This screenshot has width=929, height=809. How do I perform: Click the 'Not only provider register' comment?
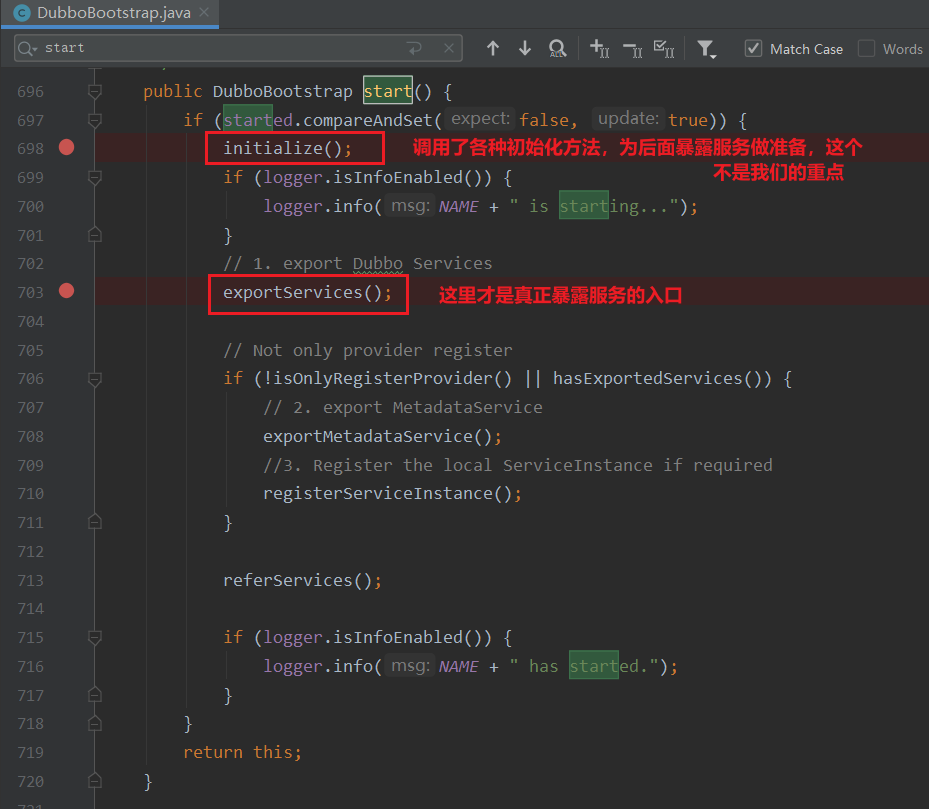368,350
